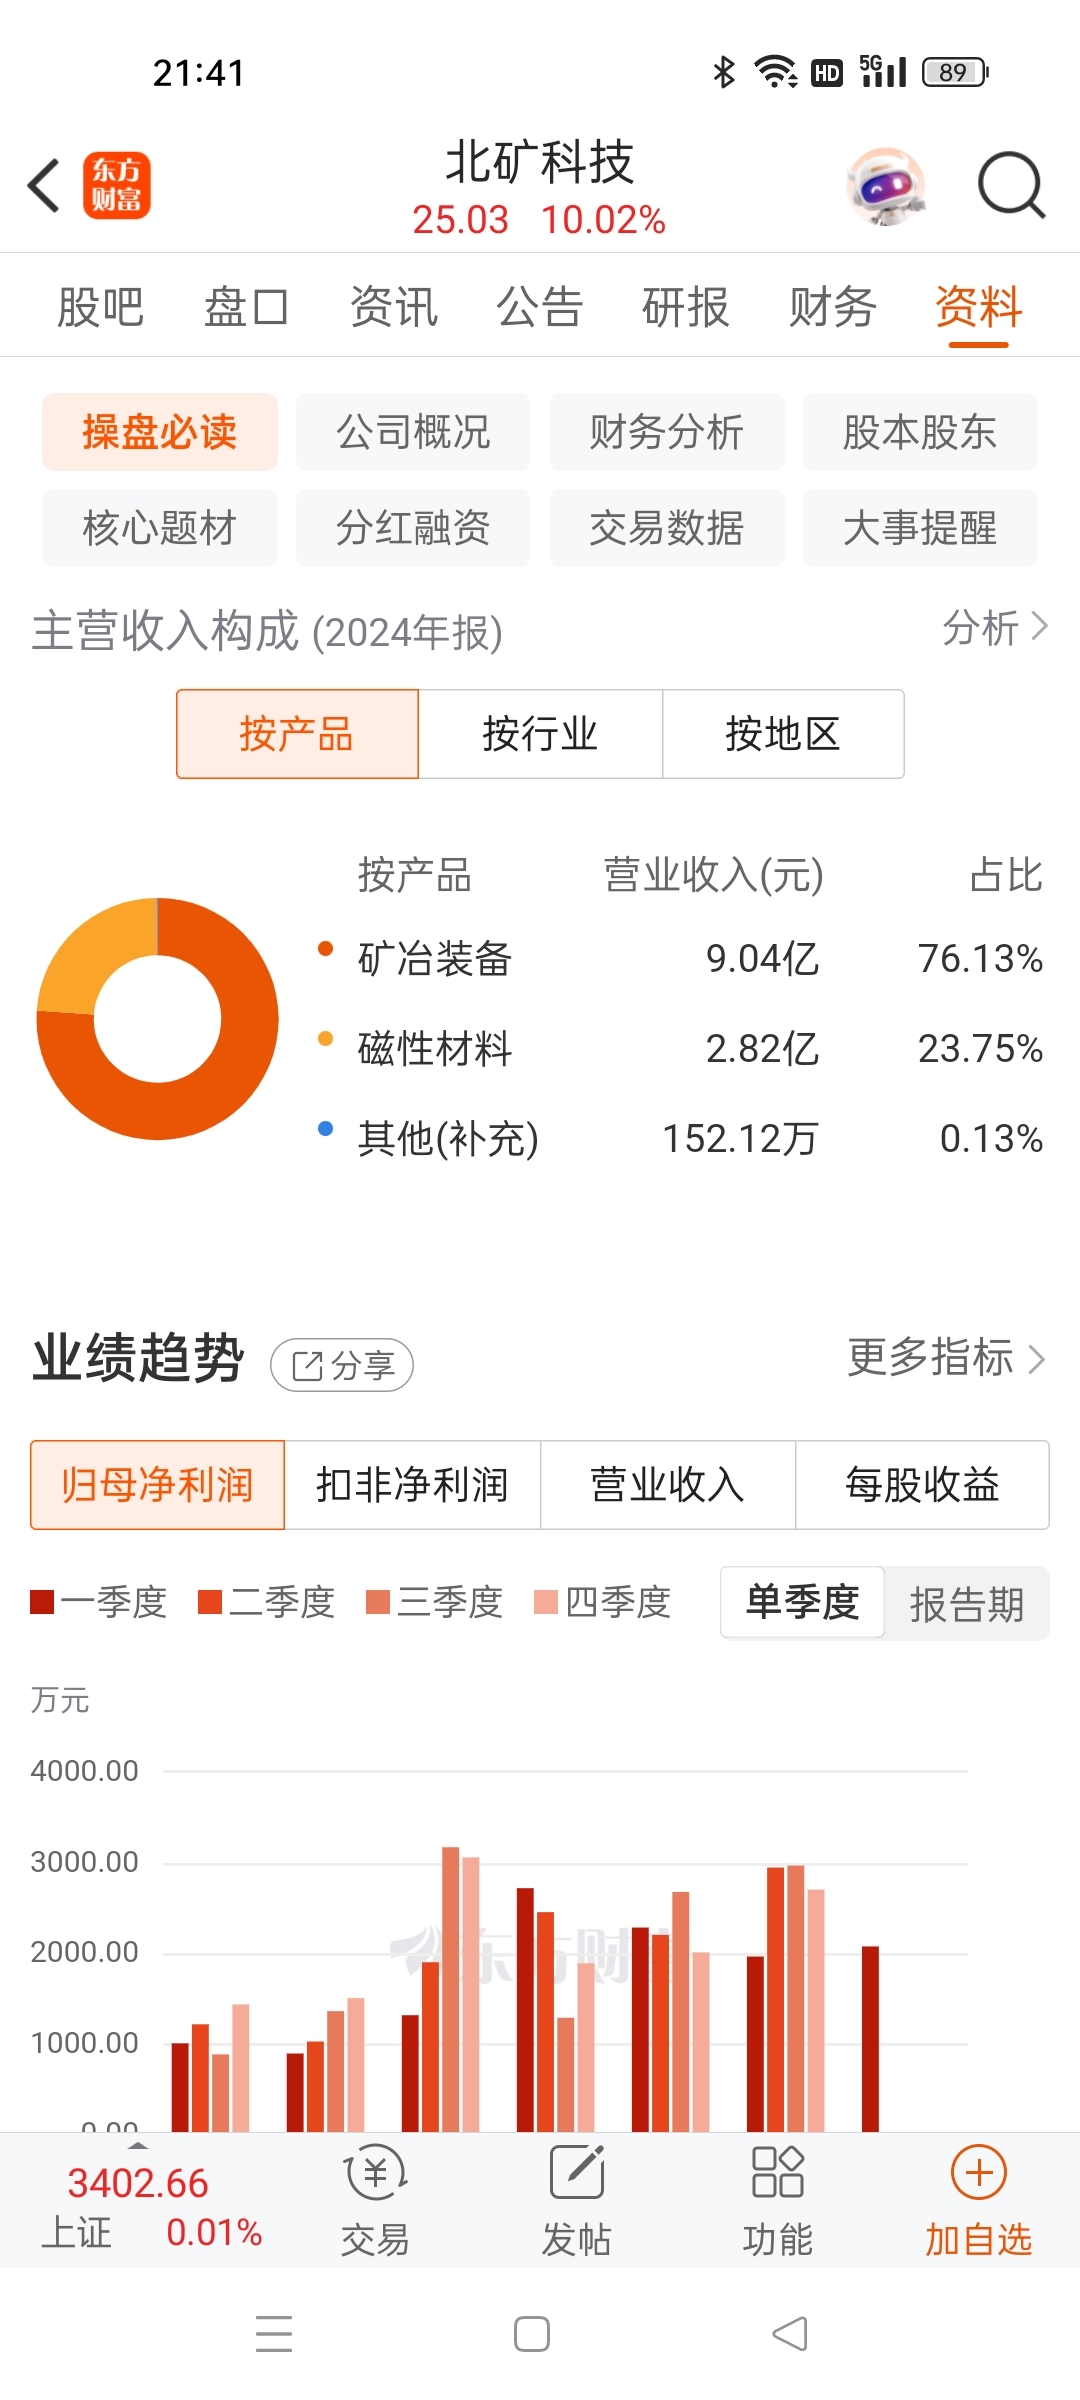Open the Eastmoney logo icon

pyautogui.click(x=117, y=186)
